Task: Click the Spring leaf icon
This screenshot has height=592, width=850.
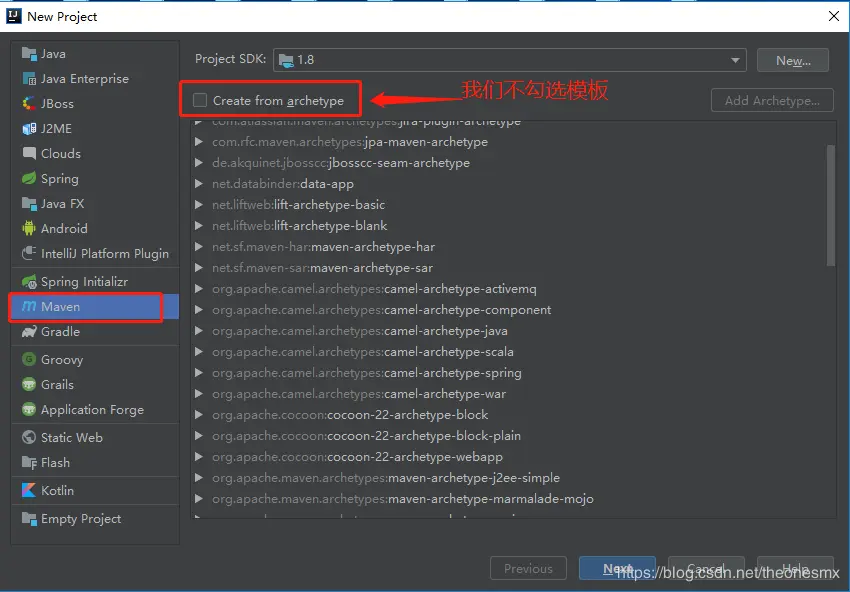Action: [29, 178]
